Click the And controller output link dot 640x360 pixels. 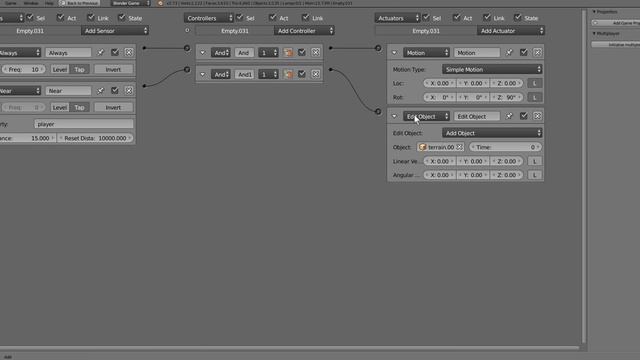[331, 48]
